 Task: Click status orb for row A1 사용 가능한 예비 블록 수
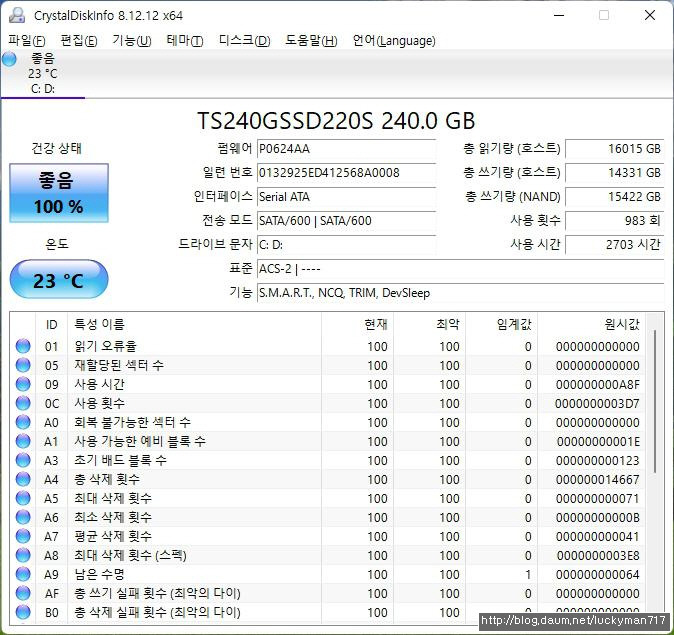[23, 441]
